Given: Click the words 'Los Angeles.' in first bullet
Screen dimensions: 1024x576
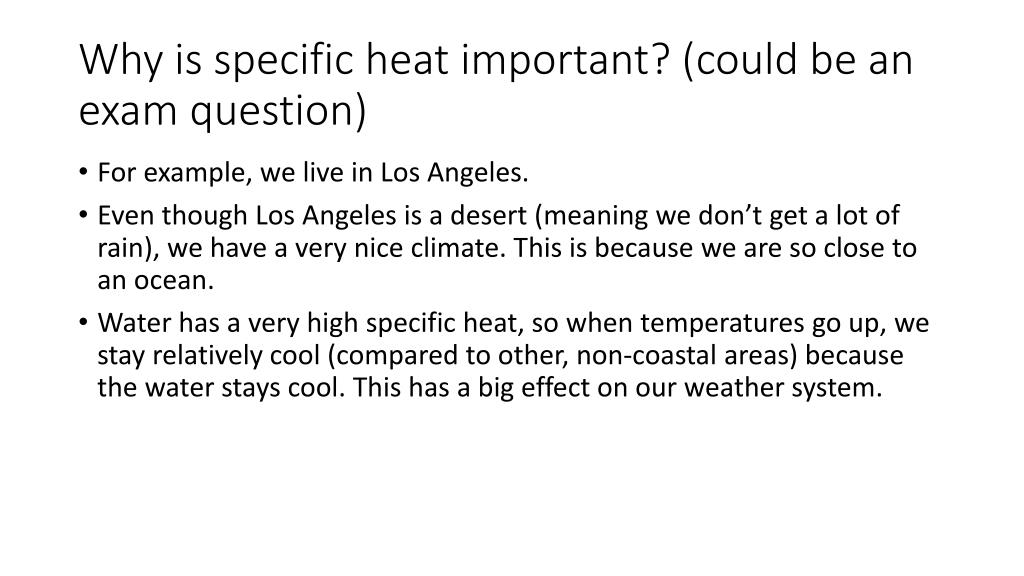Looking at the screenshot, I should coord(455,173).
